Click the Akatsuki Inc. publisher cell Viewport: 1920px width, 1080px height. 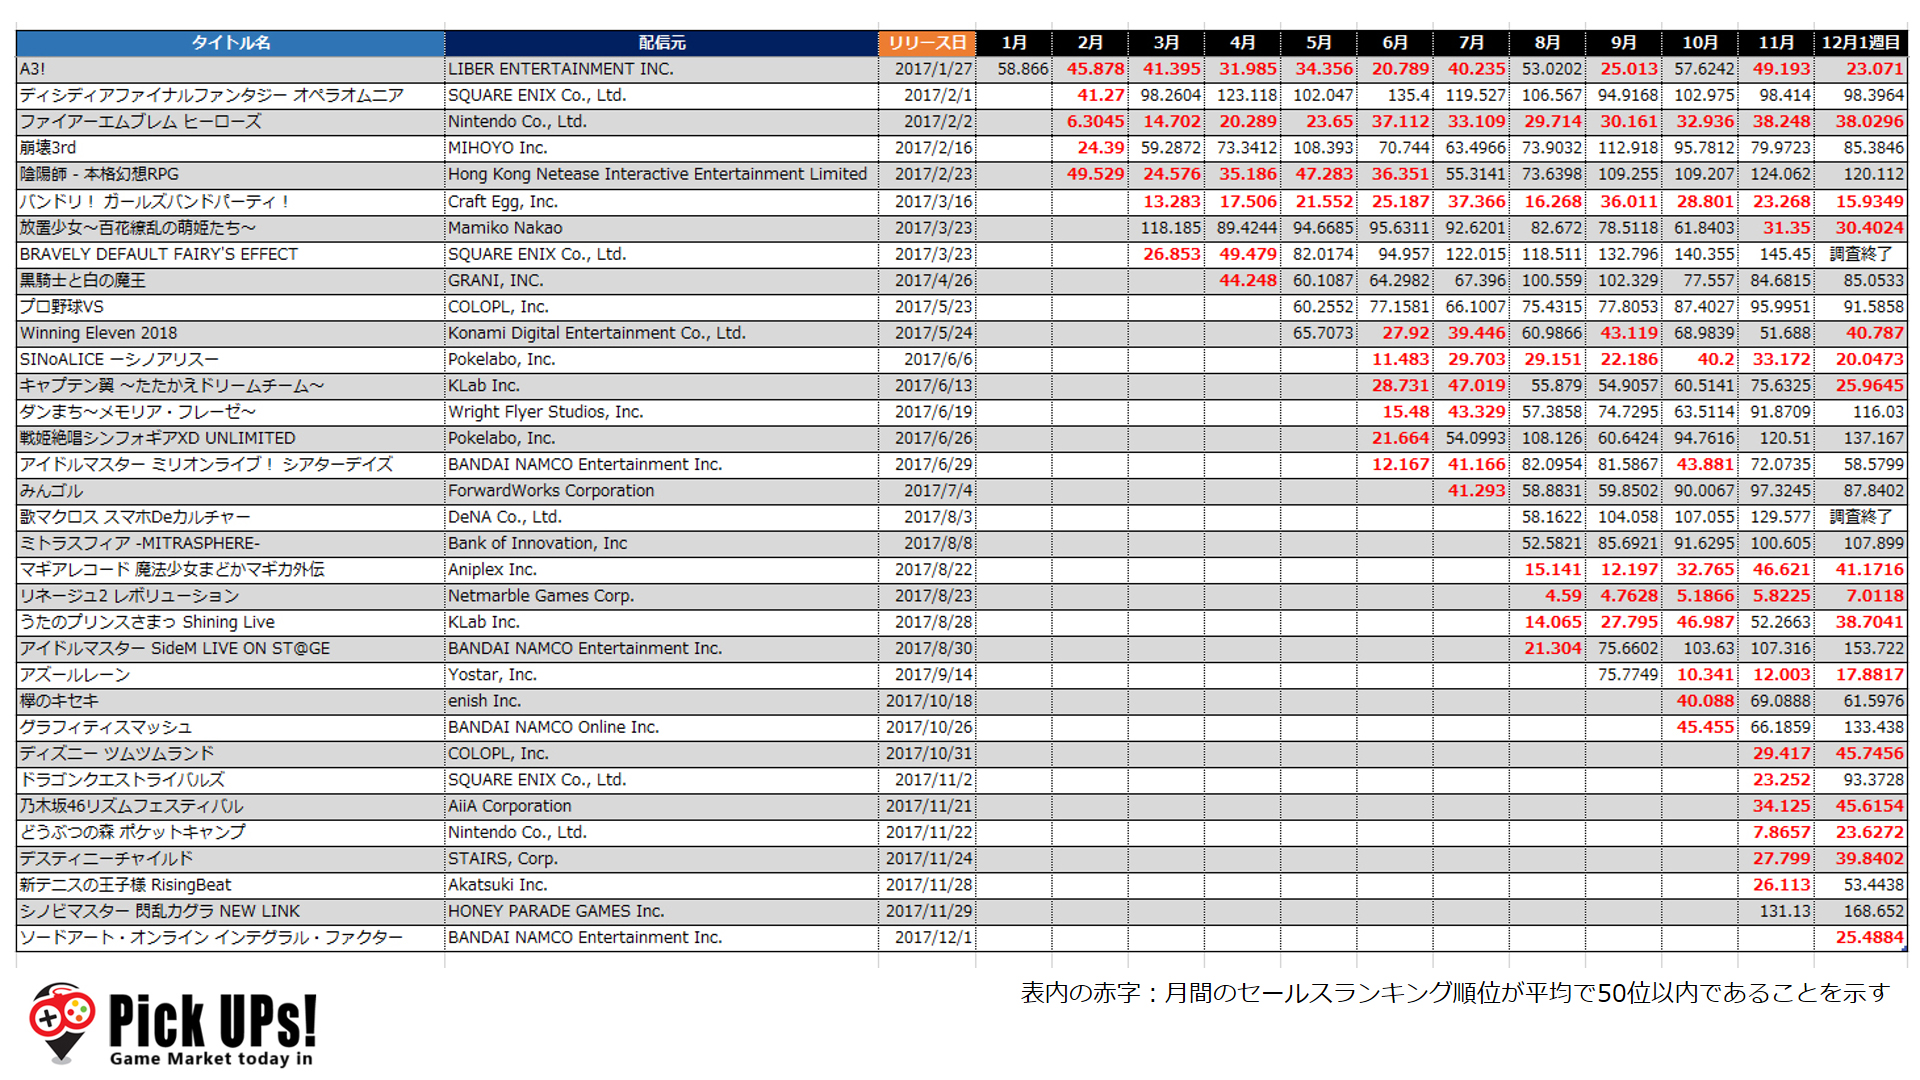coord(662,885)
